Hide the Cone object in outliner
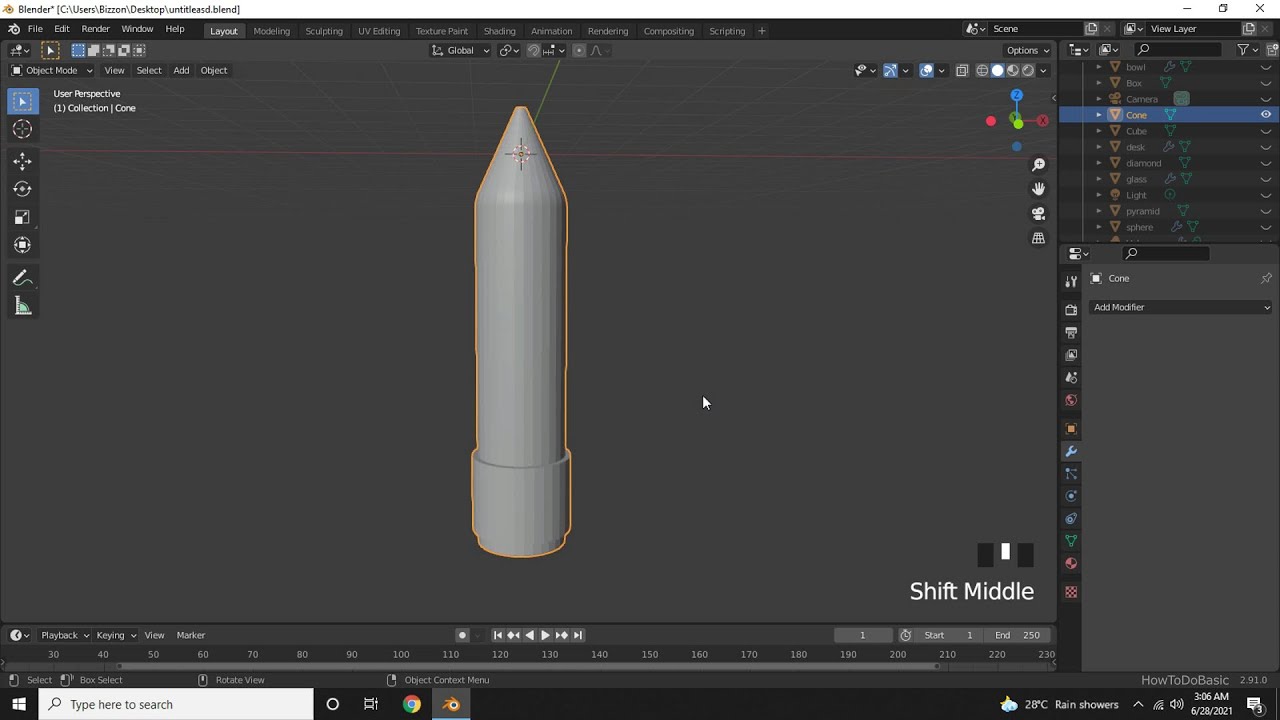The image size is (1280, 720). tap(1265, 115)
